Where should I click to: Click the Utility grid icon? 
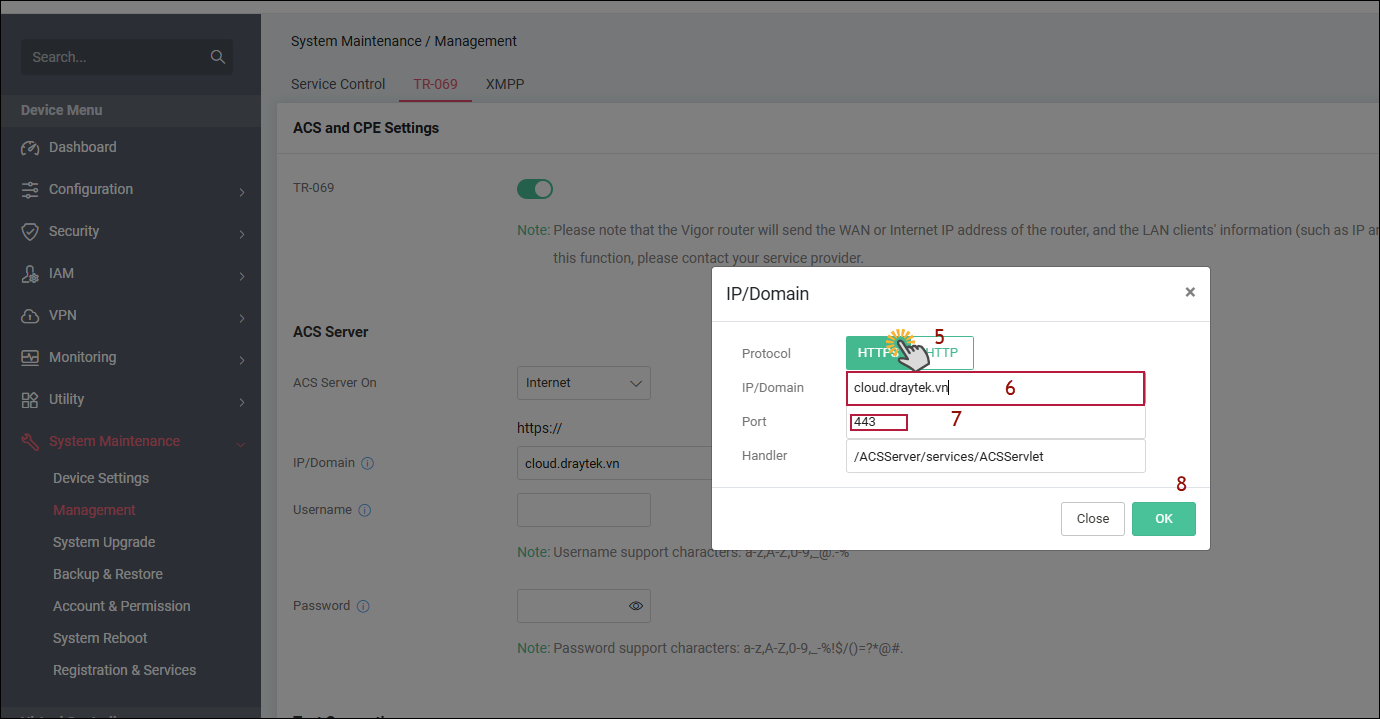pyautogui.click(x=30, y=400)
